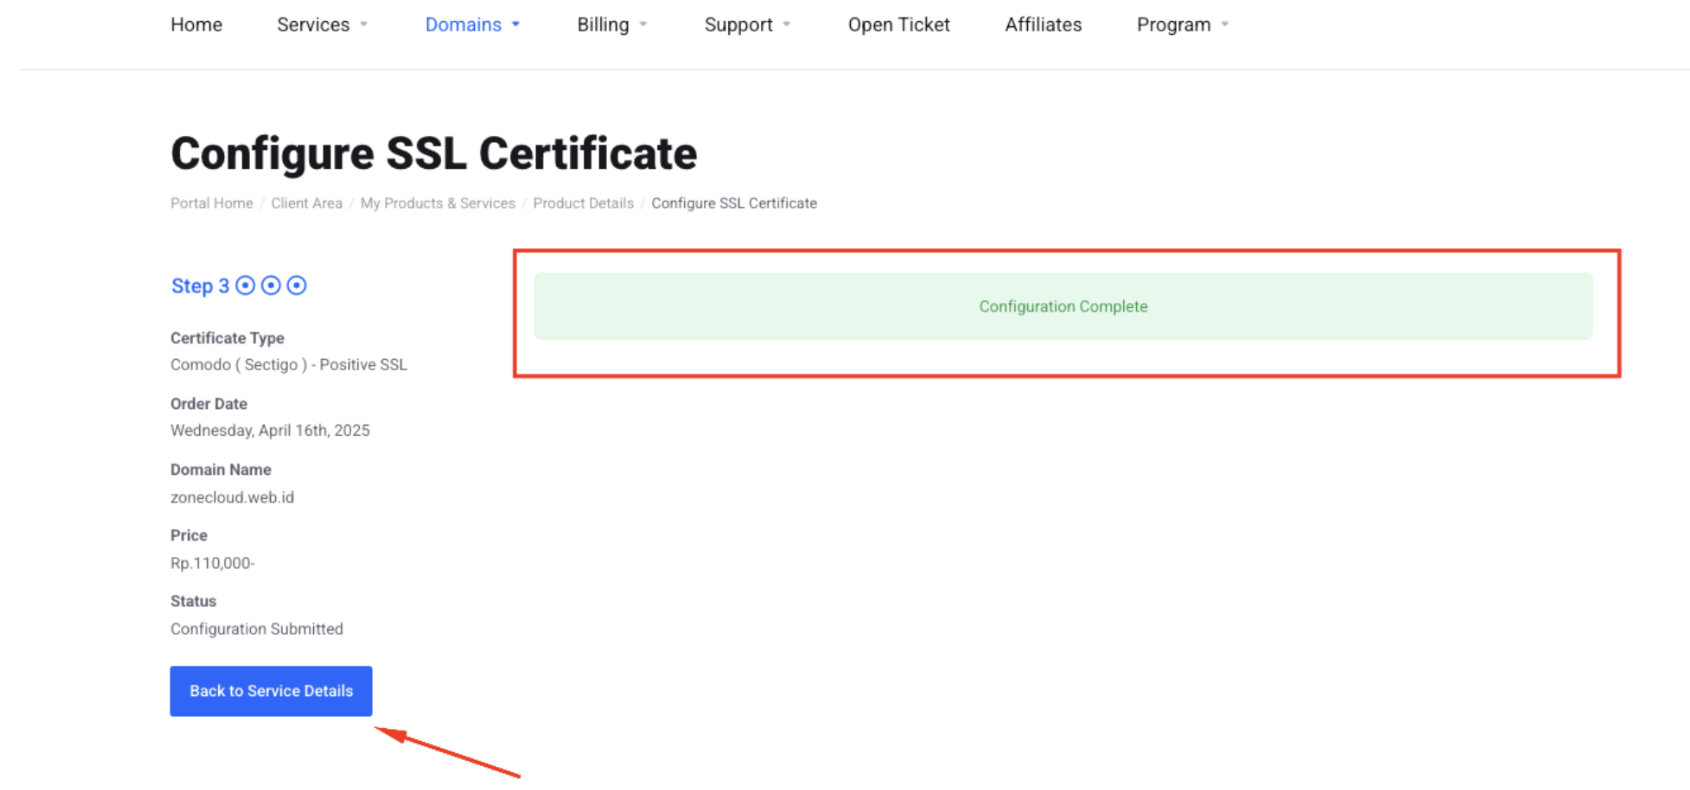Select the domain name zonecloud.web.id
The height and width of the screenshot is (790, 1690).
[x=232, y=497]
